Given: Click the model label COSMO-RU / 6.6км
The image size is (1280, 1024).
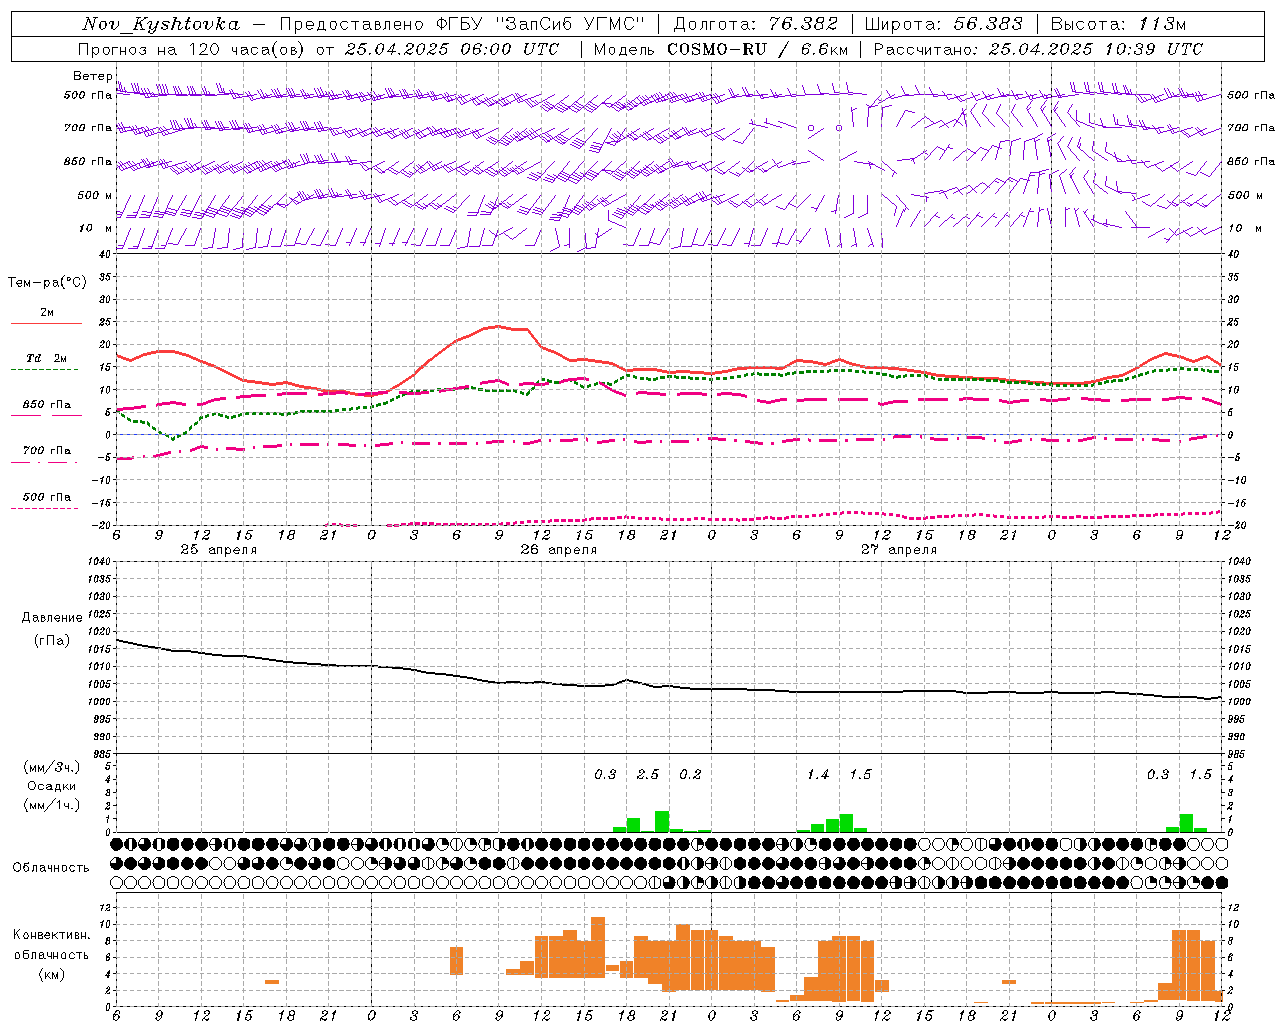Looking at the screenshot, I should (x=758, y=49).
